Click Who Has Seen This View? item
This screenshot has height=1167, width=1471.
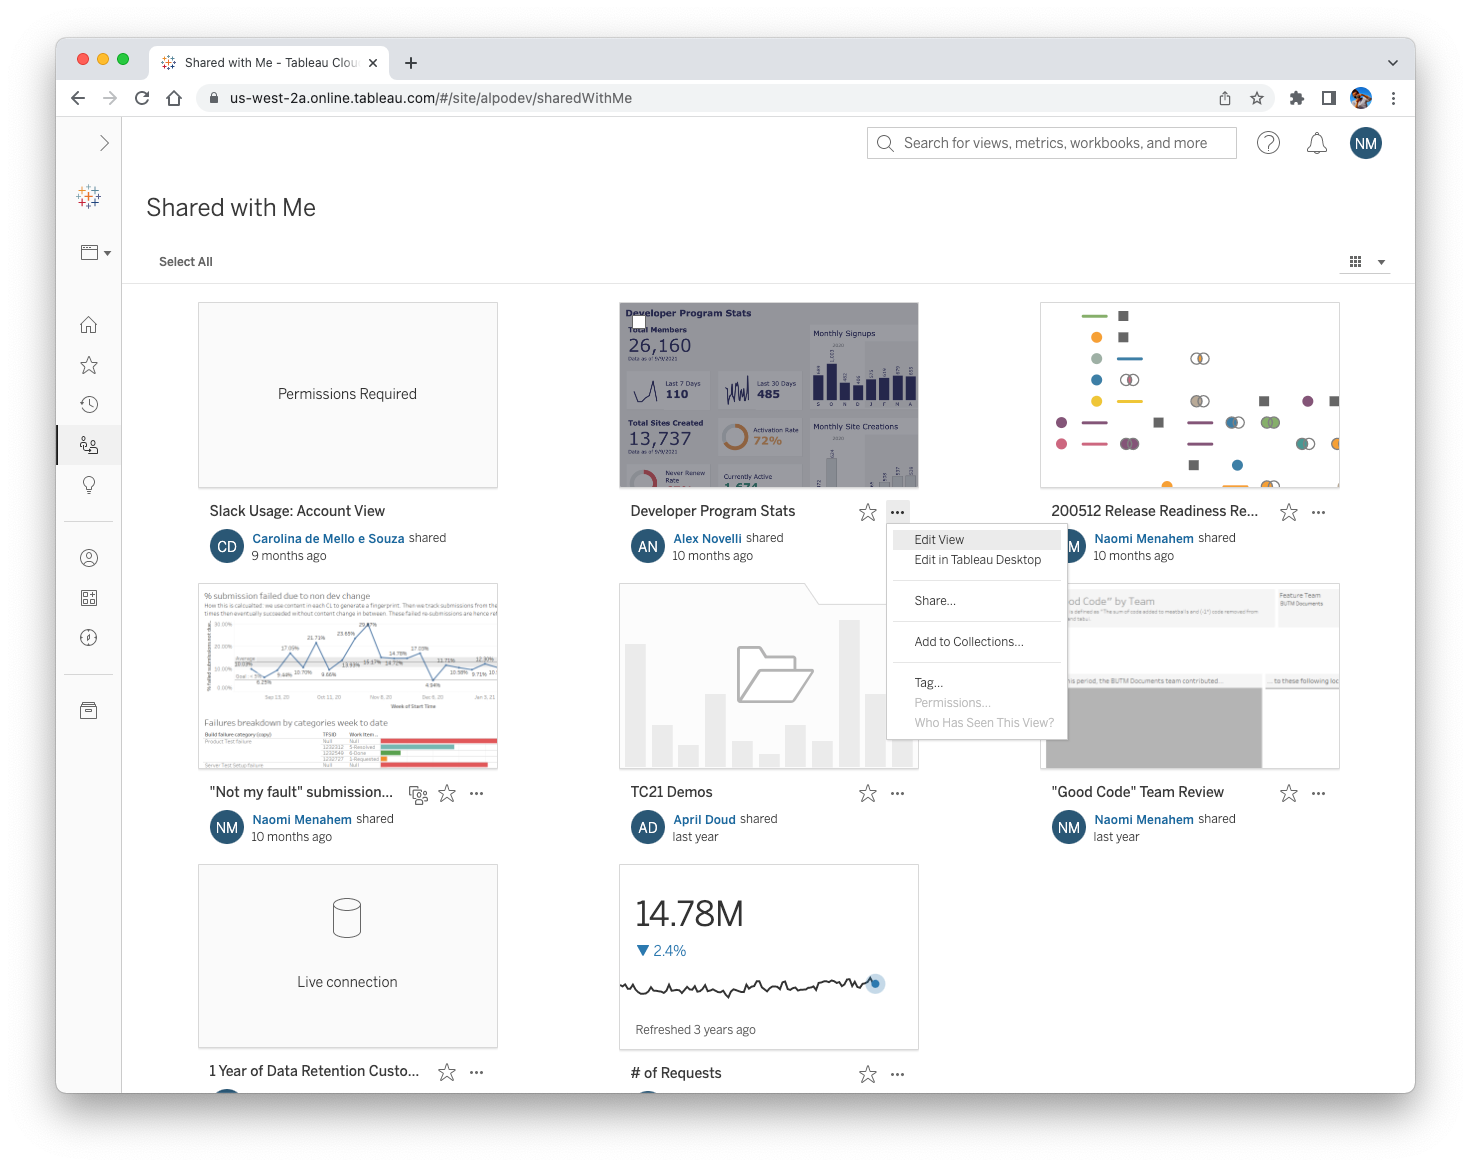984,723
